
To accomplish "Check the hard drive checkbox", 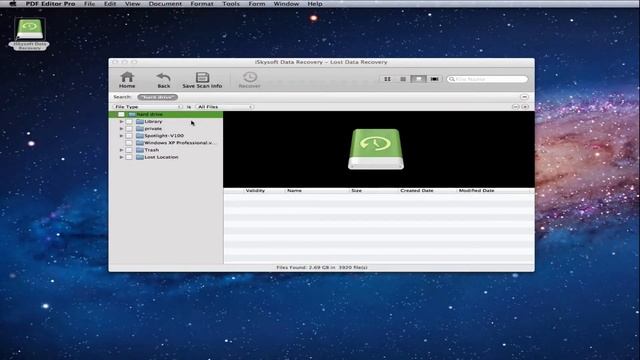I will (x=121, y=114).
